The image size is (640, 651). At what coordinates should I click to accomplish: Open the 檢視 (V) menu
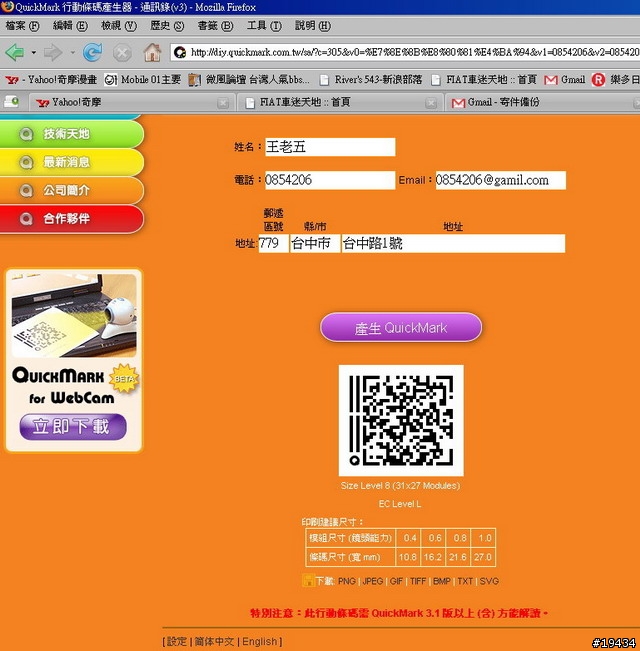coord(119,26)
